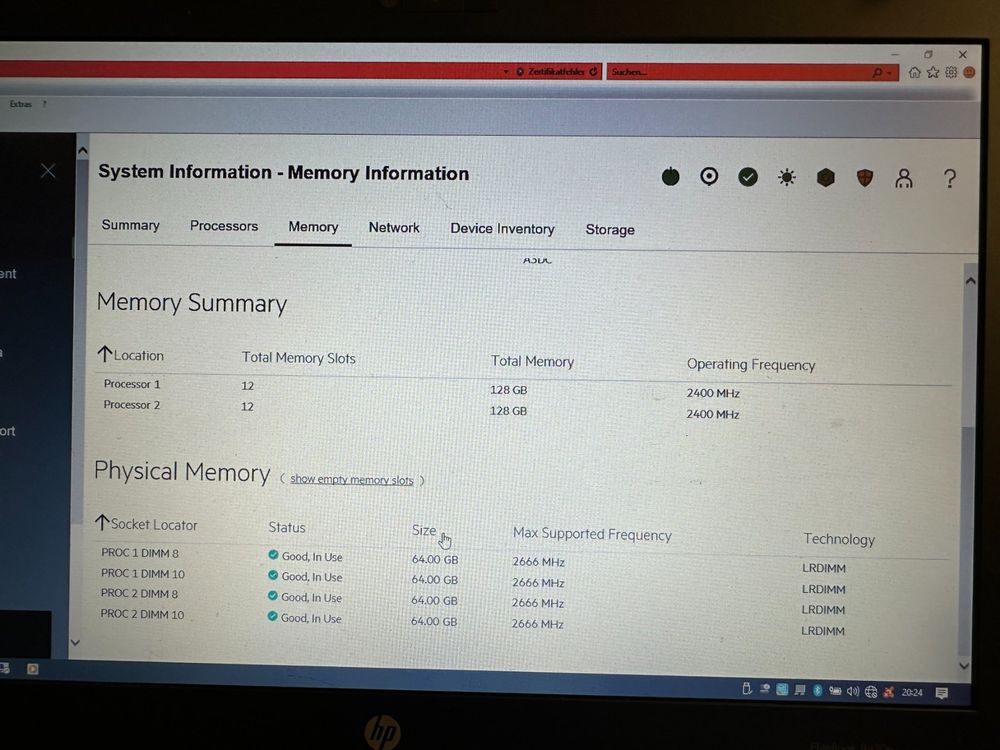1000x750 pixels.
Task: Toggle the UID indicator light icon
Action: [x=709, y=177]
